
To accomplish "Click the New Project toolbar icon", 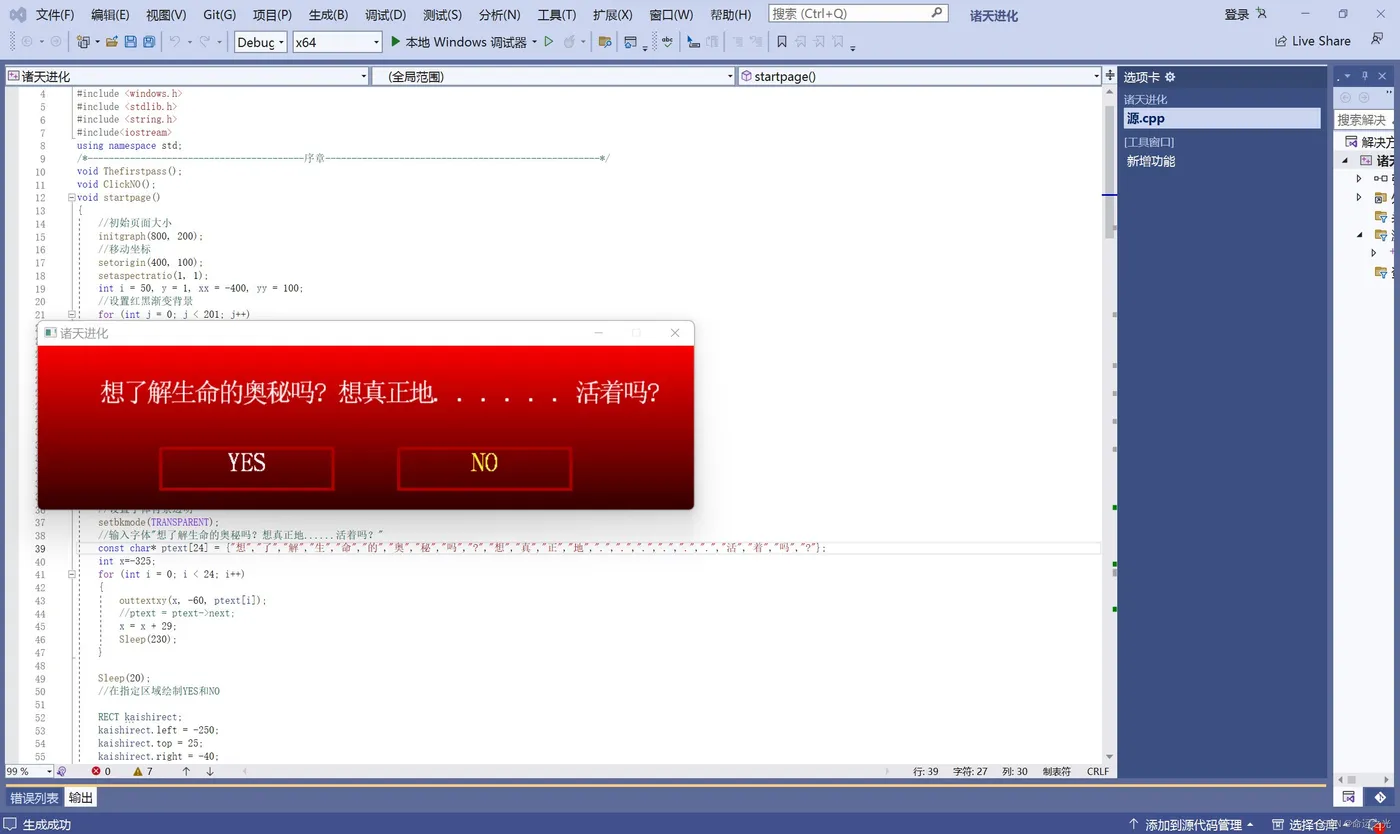I will (x=83, y=42).
